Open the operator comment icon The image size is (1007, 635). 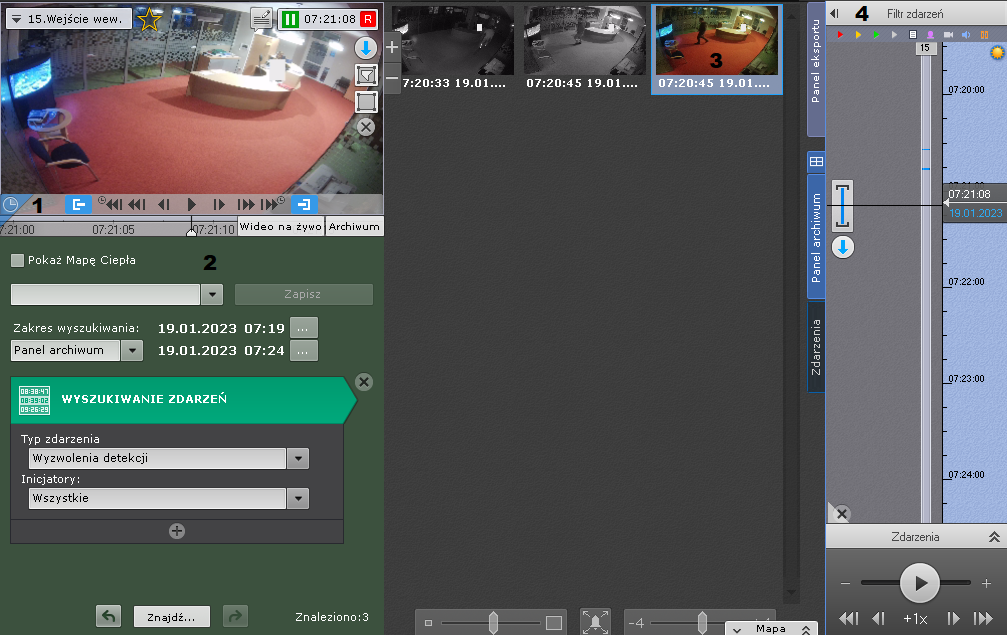(x=261, y=19)
